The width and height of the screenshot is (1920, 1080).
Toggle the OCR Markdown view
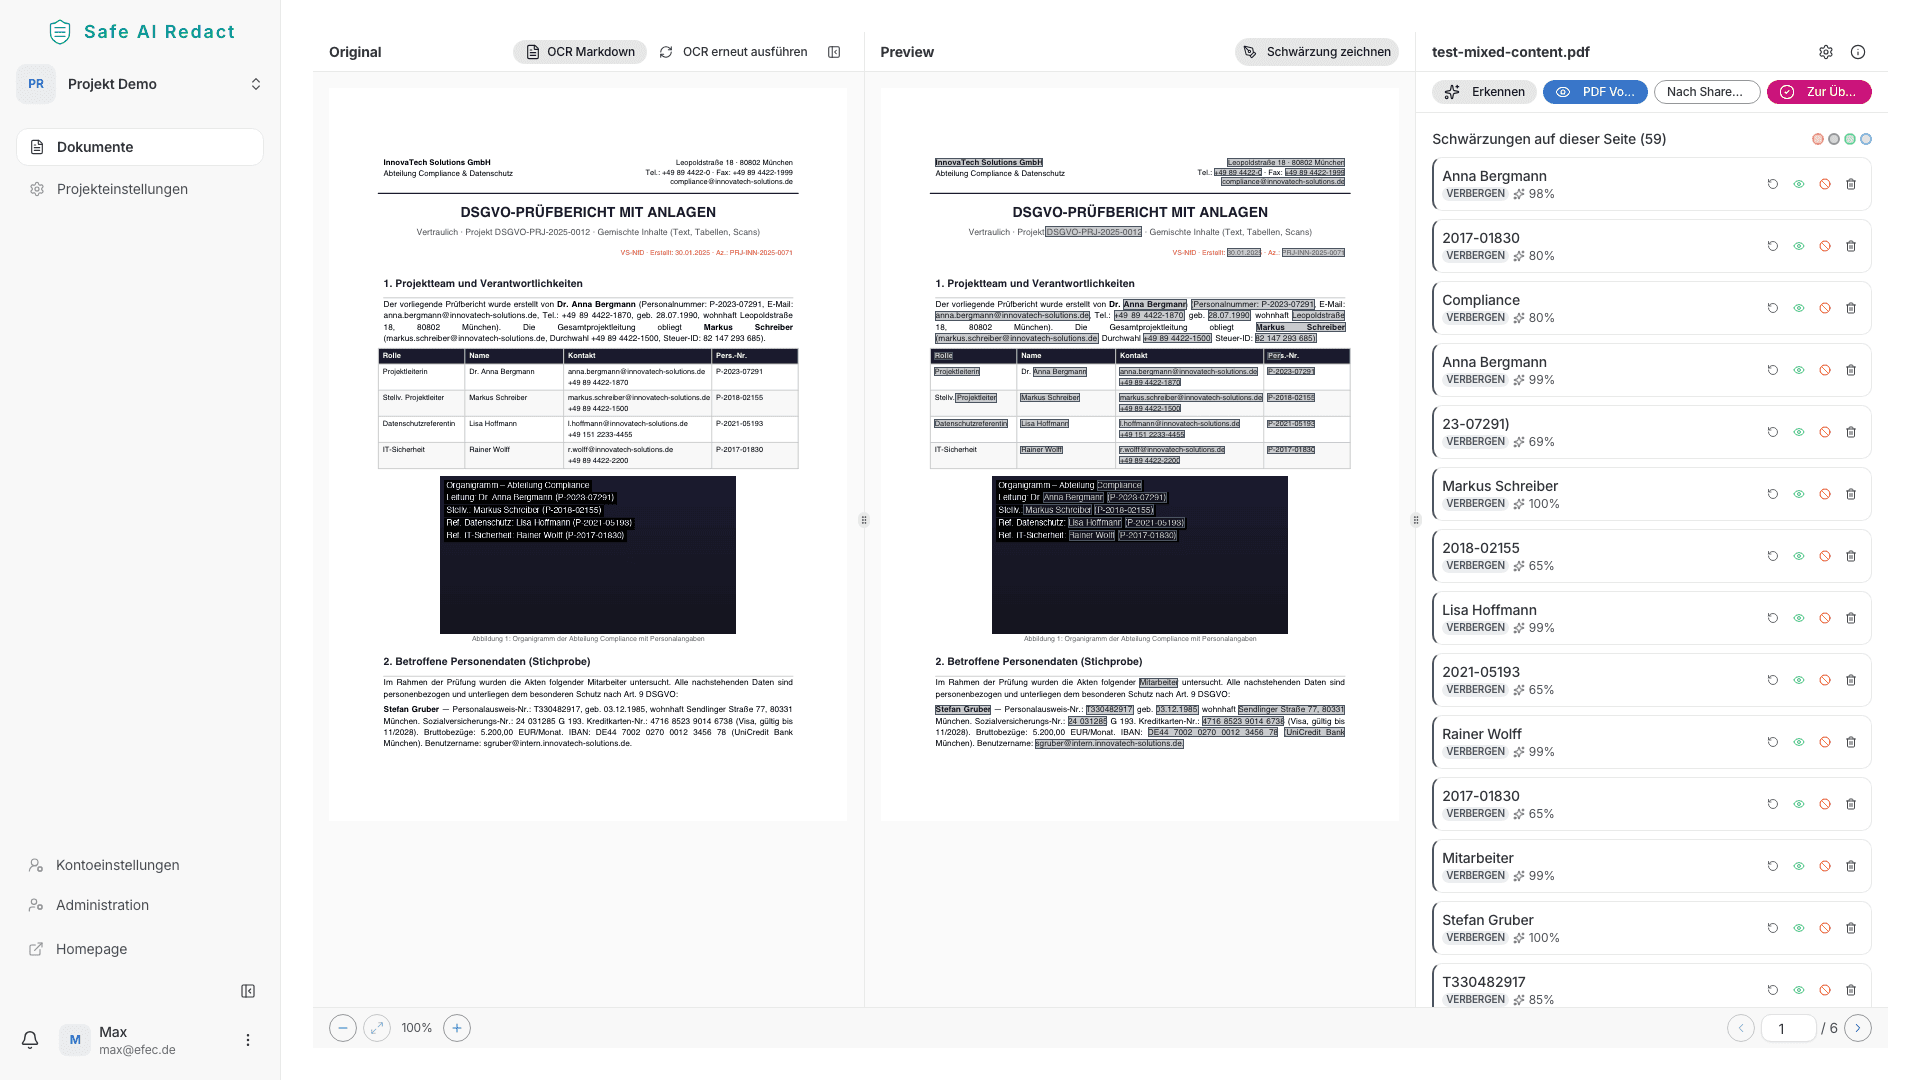[x=580, y=52]
